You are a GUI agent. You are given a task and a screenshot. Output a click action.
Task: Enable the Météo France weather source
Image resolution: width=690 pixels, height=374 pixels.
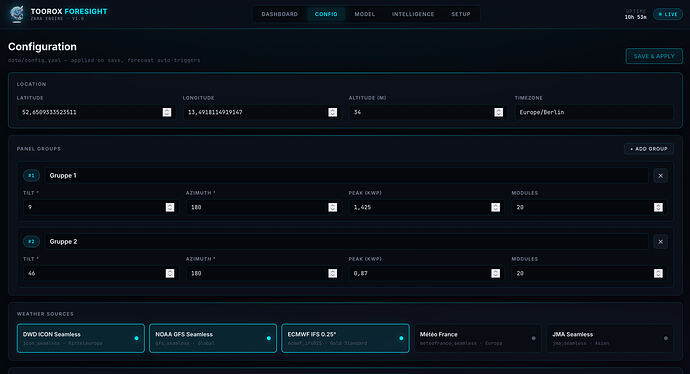477,338
